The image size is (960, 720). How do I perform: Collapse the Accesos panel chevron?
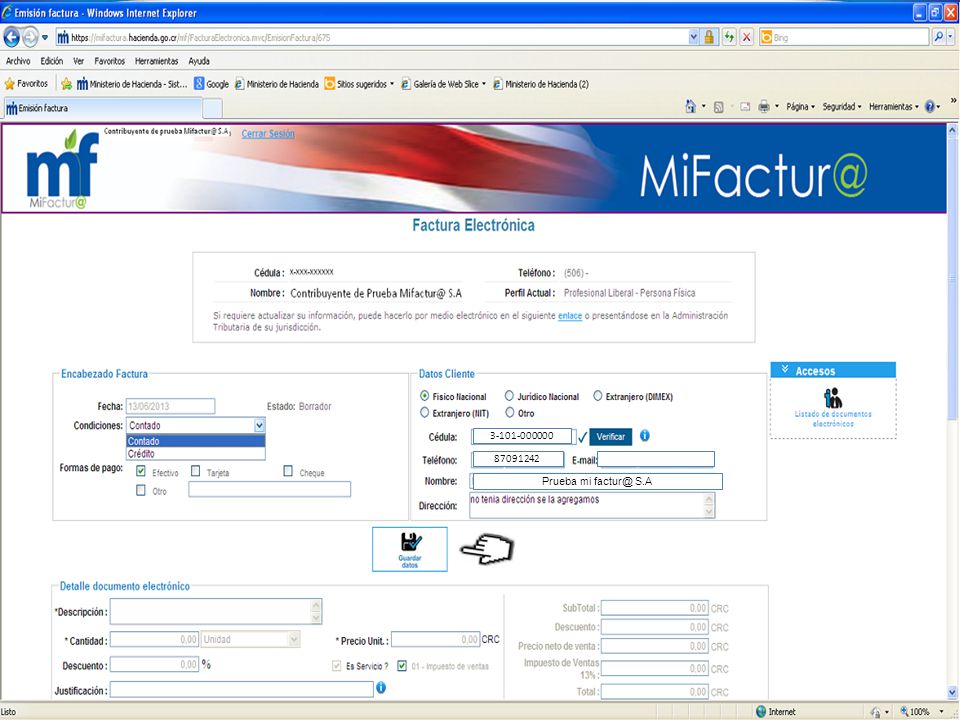coord(785,370)
